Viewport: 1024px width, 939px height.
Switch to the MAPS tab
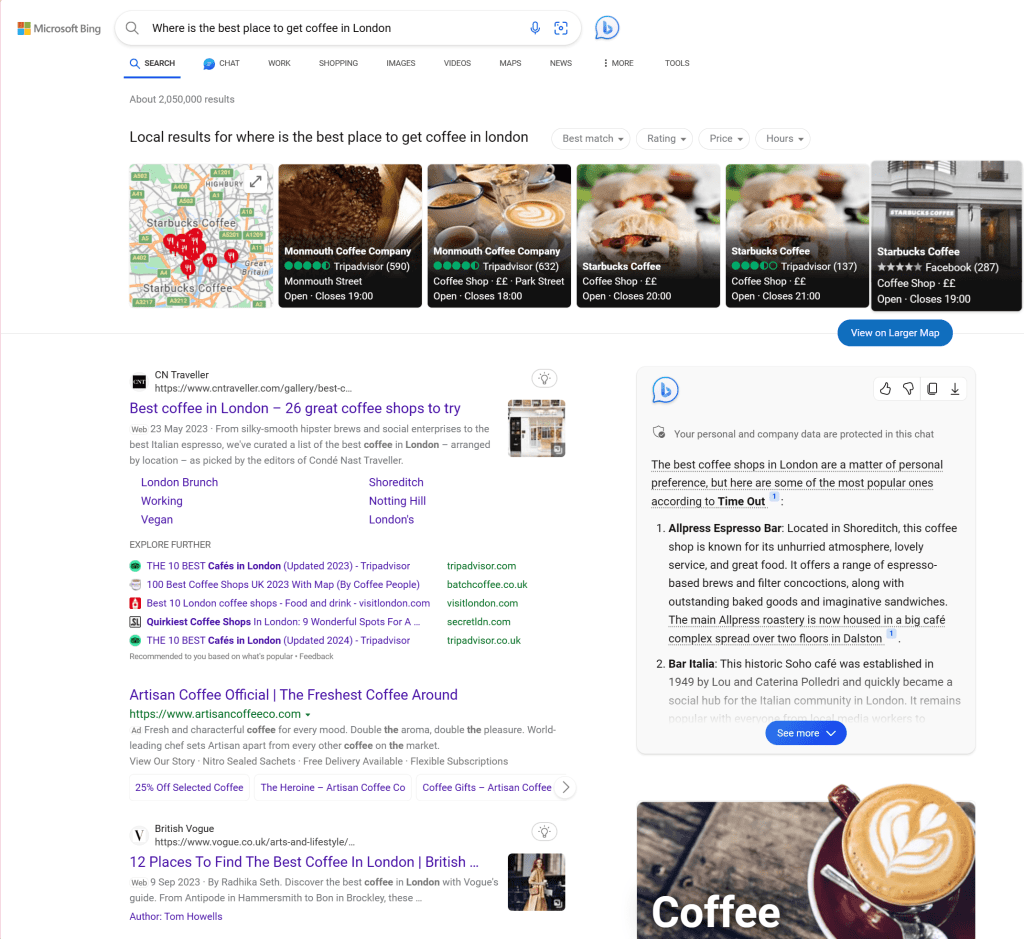tap(510, 63)
